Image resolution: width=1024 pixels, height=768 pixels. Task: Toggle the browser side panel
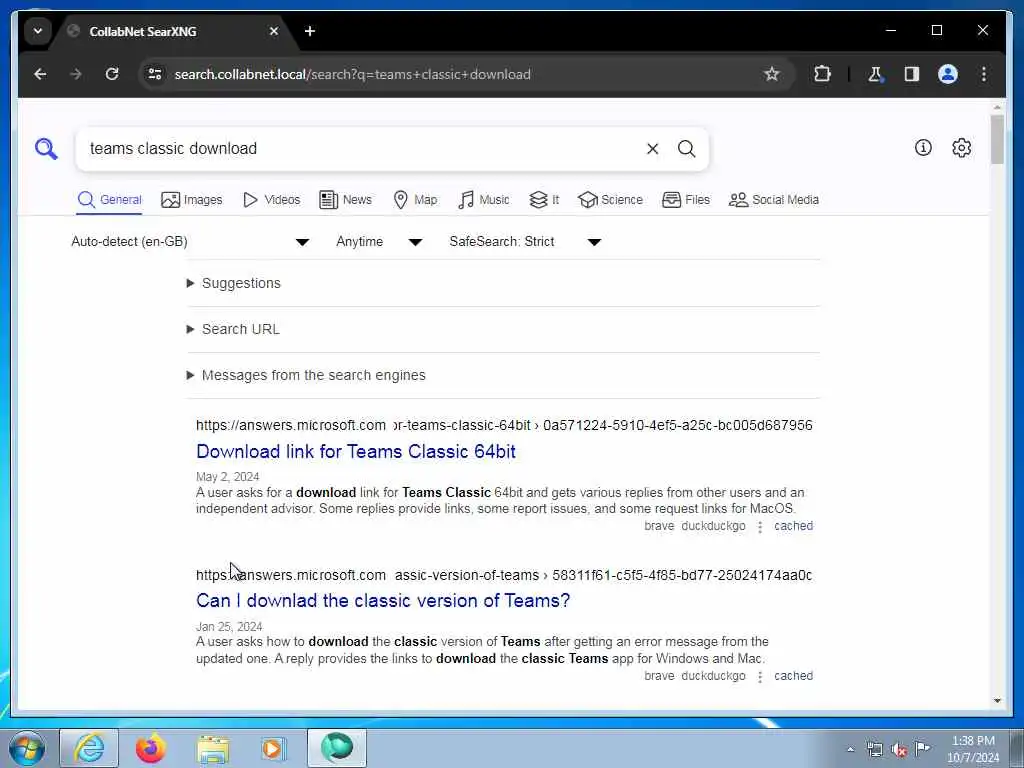click(x=912, y=74)
